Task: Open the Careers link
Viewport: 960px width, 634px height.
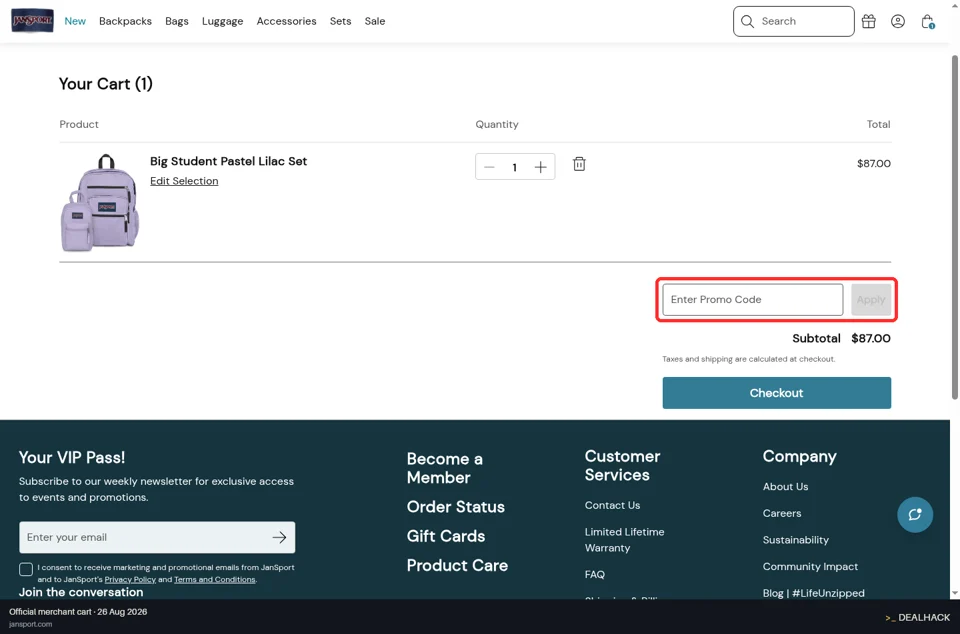Action: pyautogui.click(x=782, y=513)
